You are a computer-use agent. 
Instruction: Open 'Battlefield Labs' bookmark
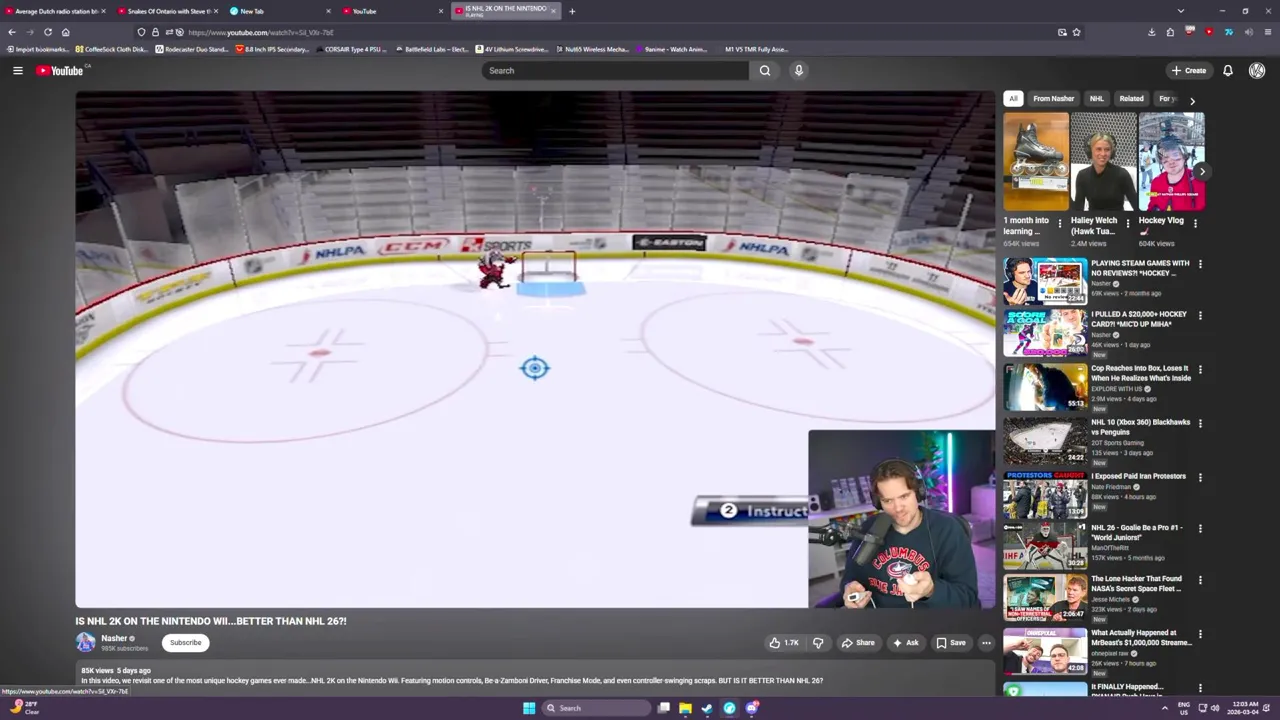432,49
